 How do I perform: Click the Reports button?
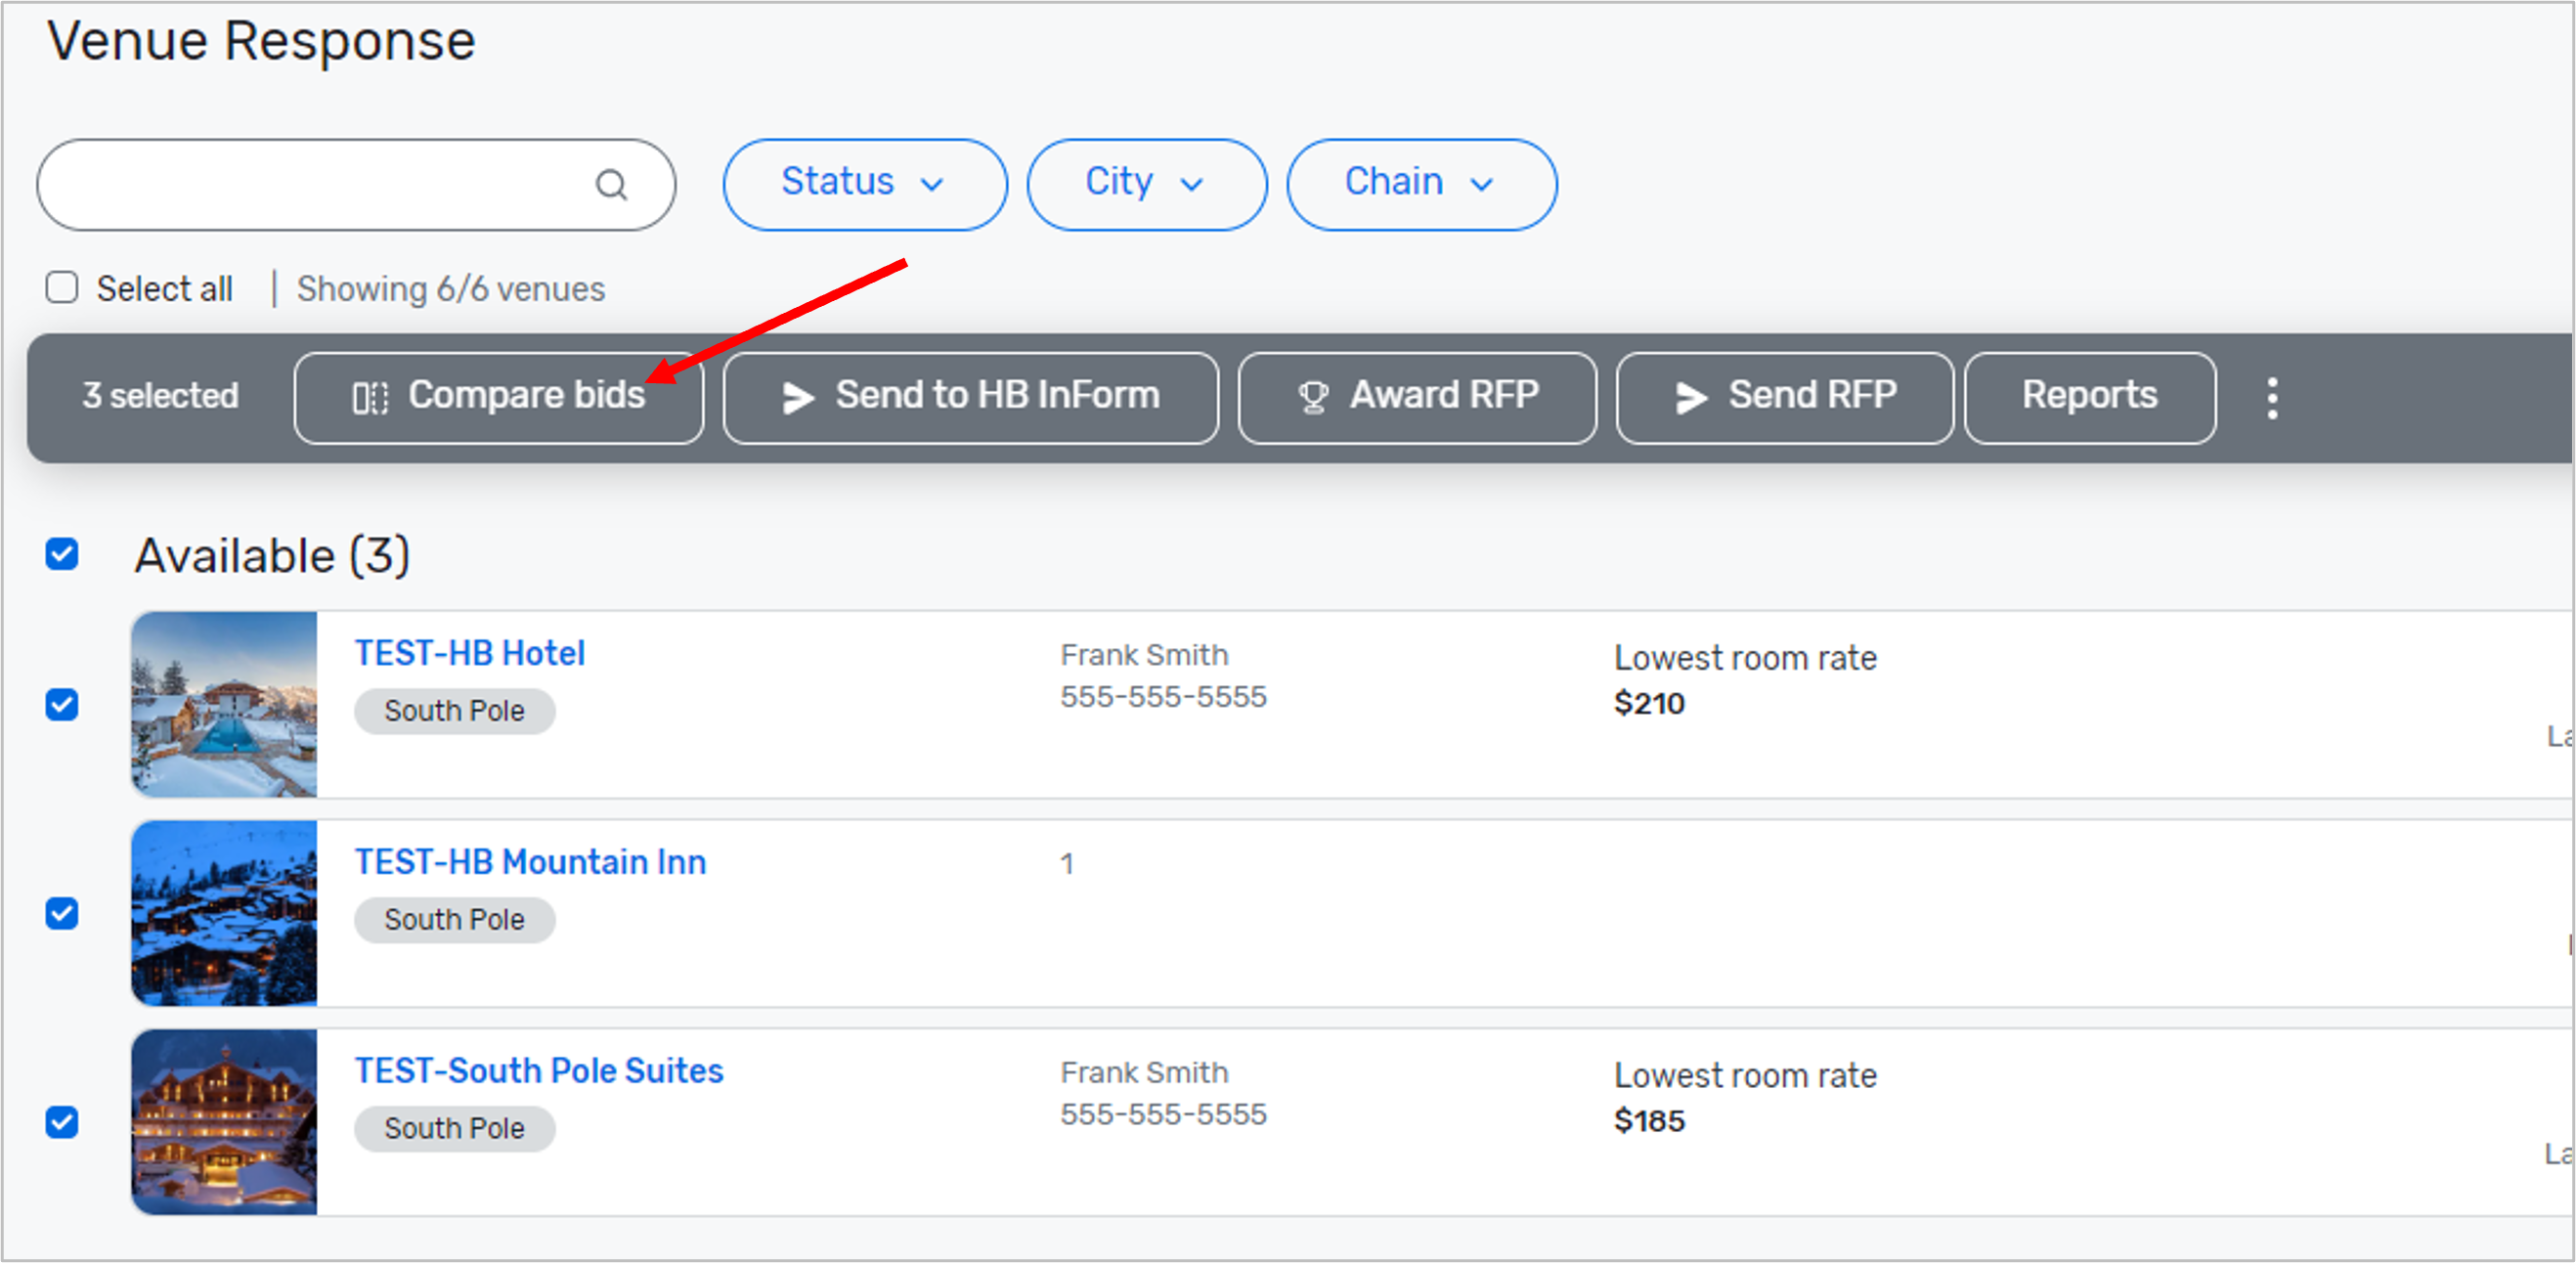tap(2088, 396)
